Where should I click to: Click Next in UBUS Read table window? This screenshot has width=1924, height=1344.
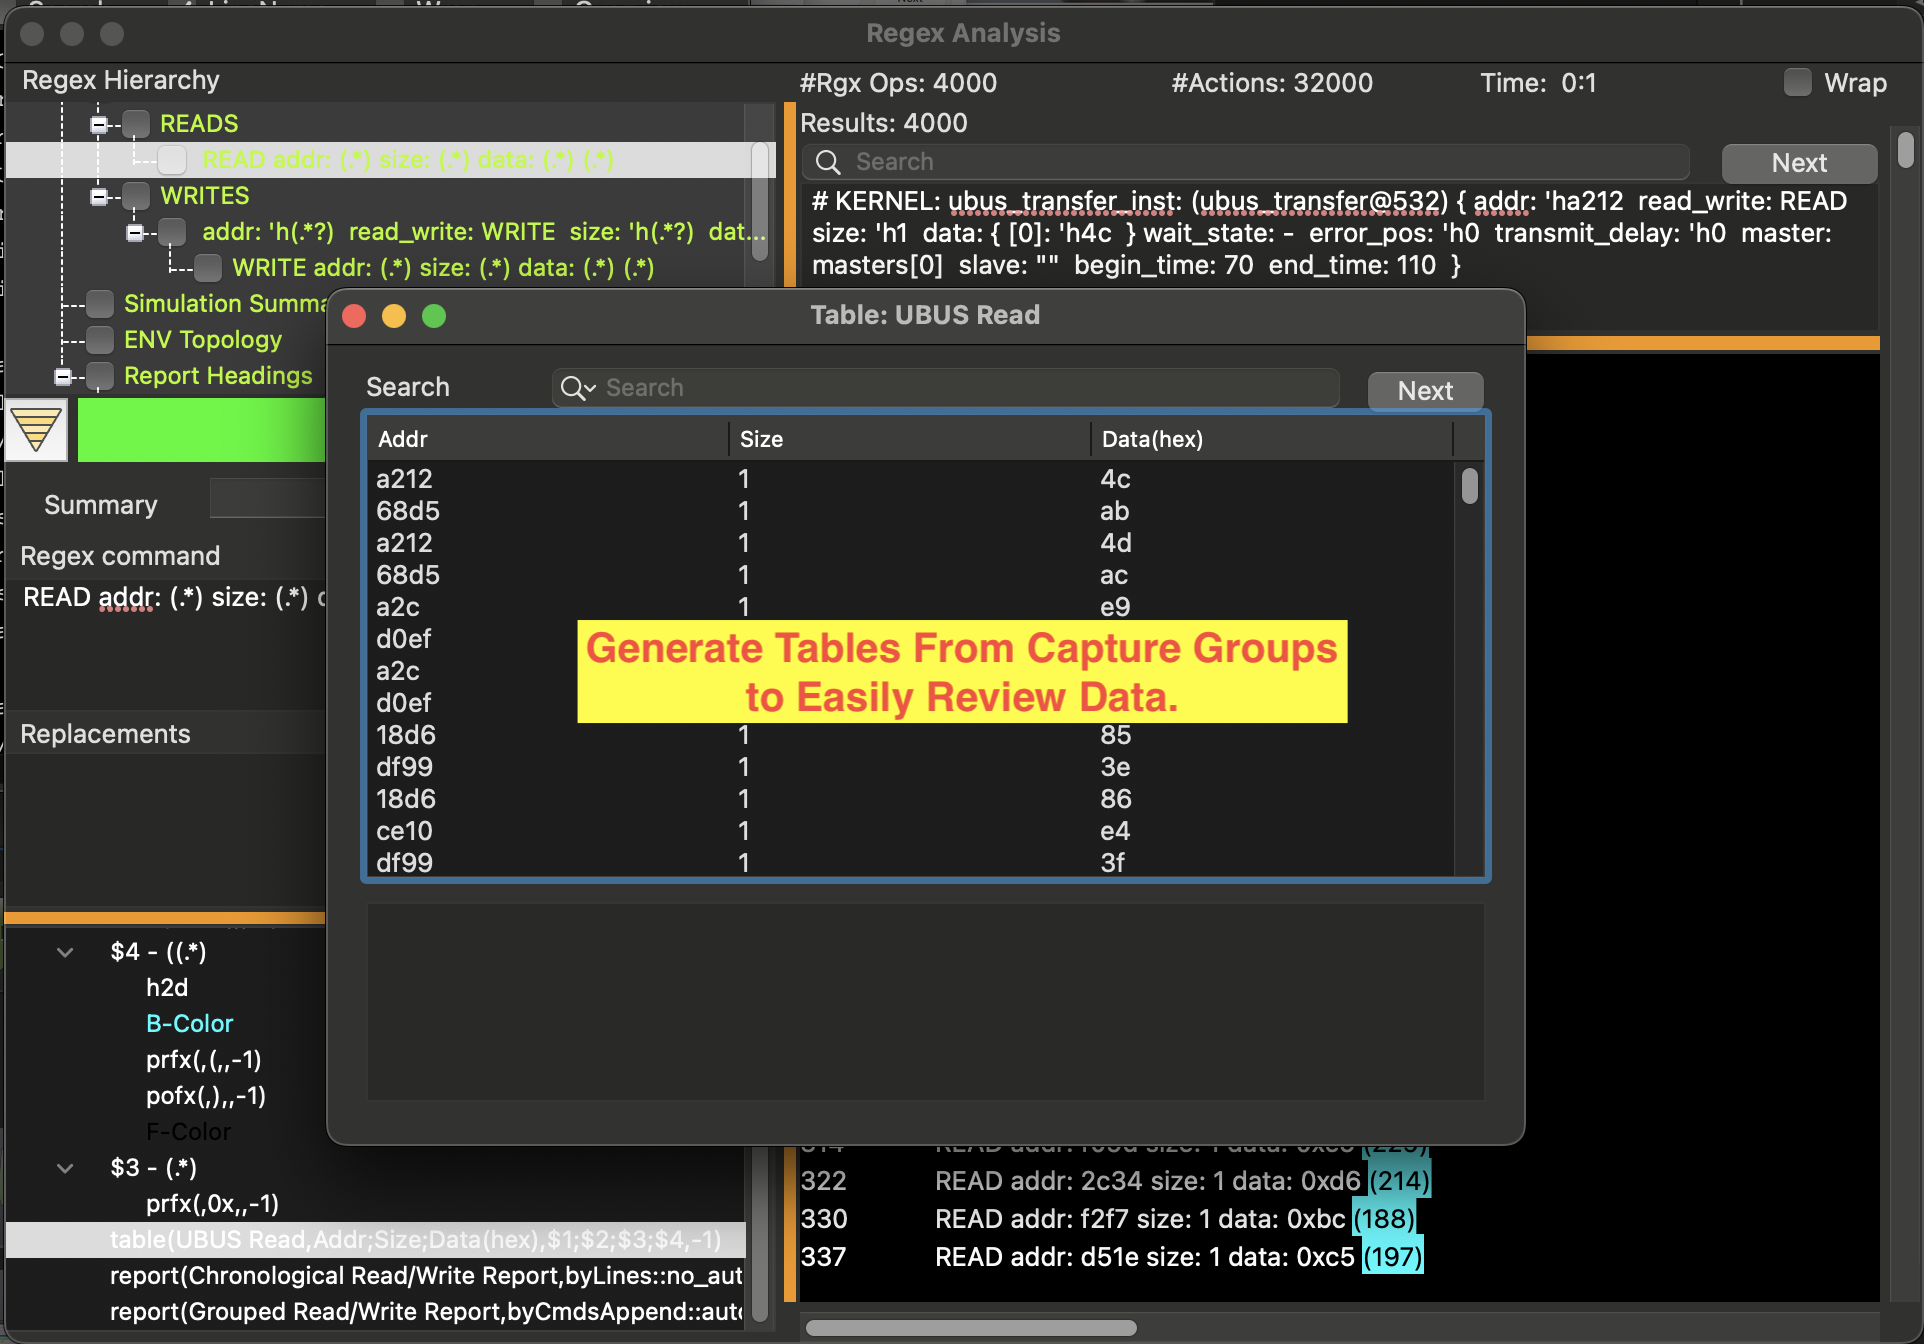tap(1425, 391)
